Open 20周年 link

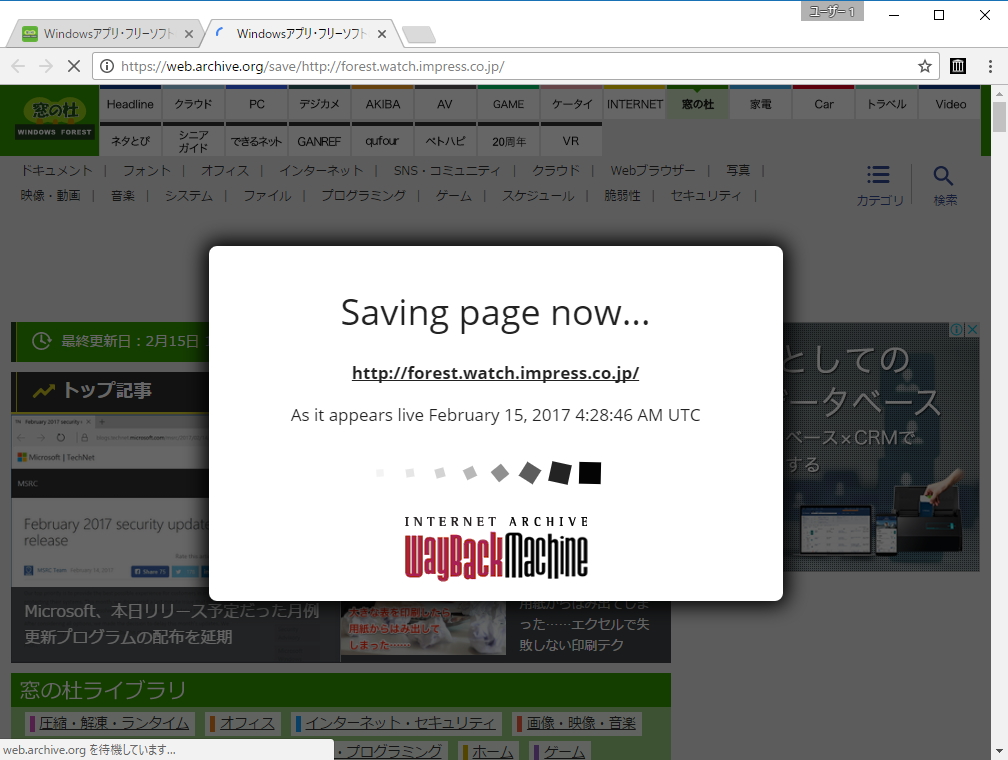coord(508,141)
